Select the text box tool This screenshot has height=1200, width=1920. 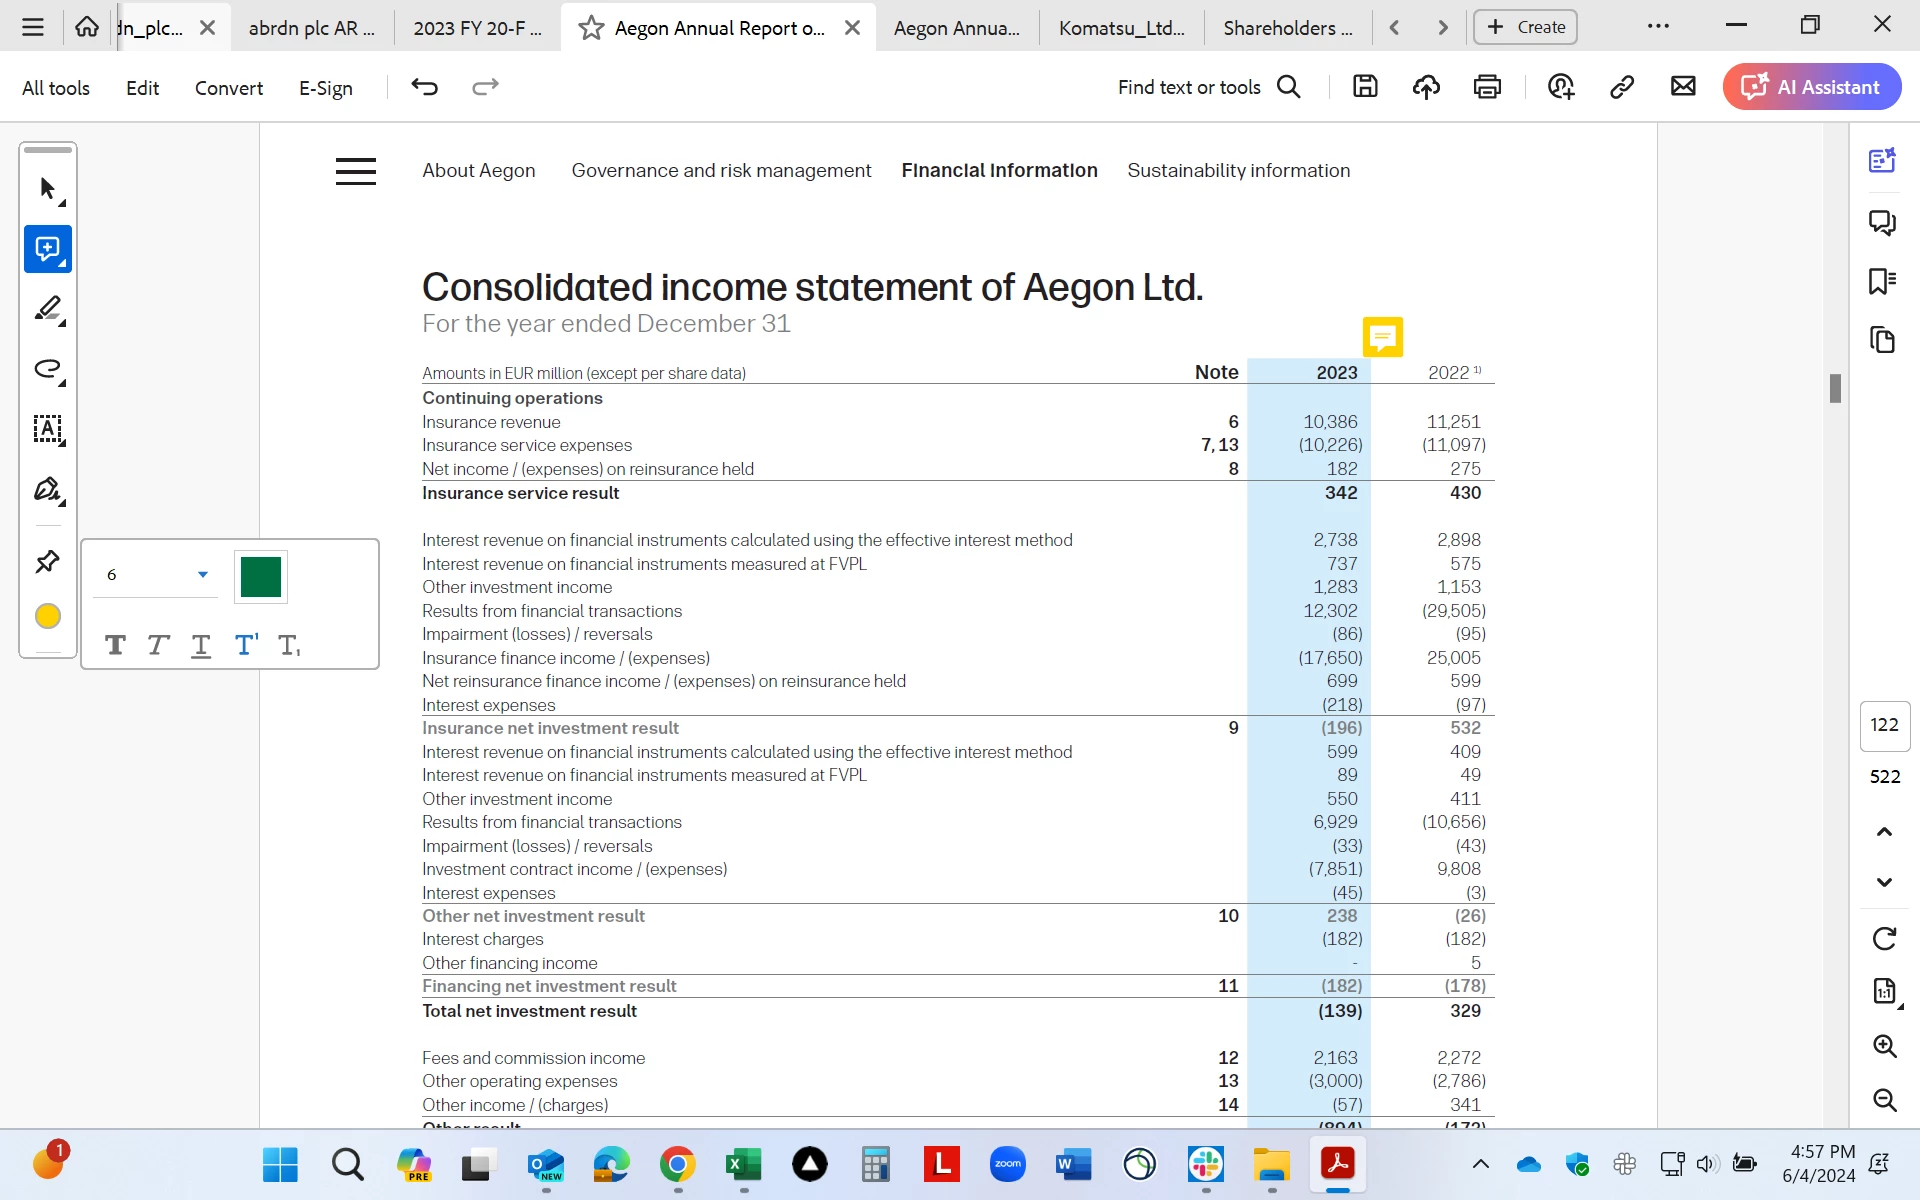[x=47, y=429]
